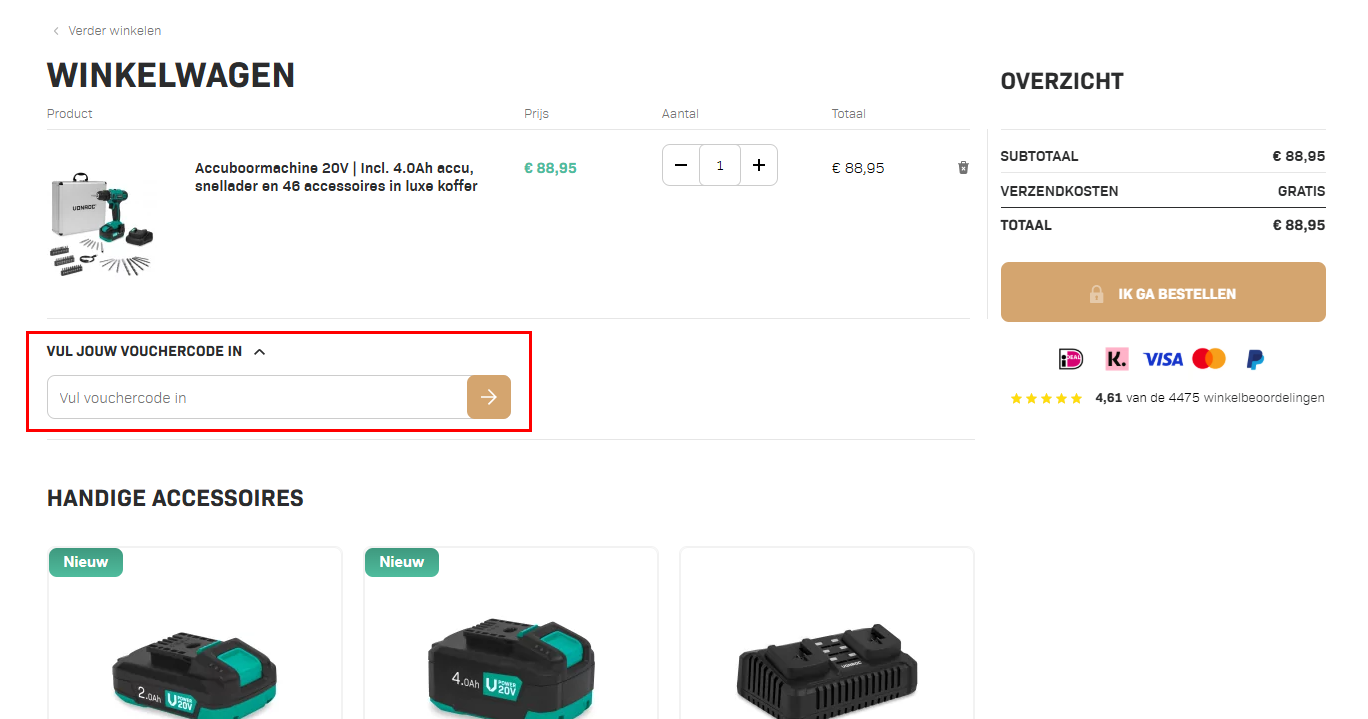Click the Visa payment logo
Screen dimensions: 1368x719
tap(1163, 359)
